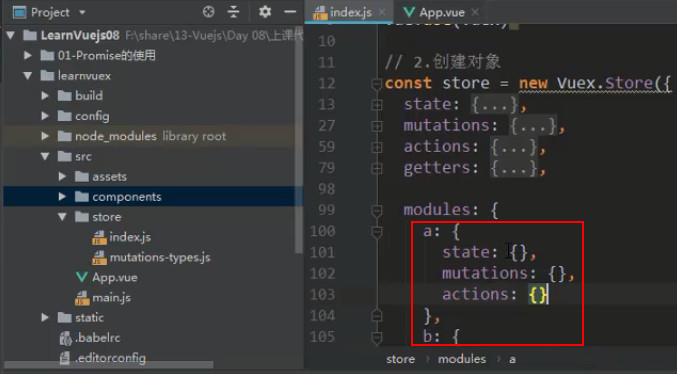677x374 pixels.
Task: Expand folded state block on line 13
Action: 376,105
